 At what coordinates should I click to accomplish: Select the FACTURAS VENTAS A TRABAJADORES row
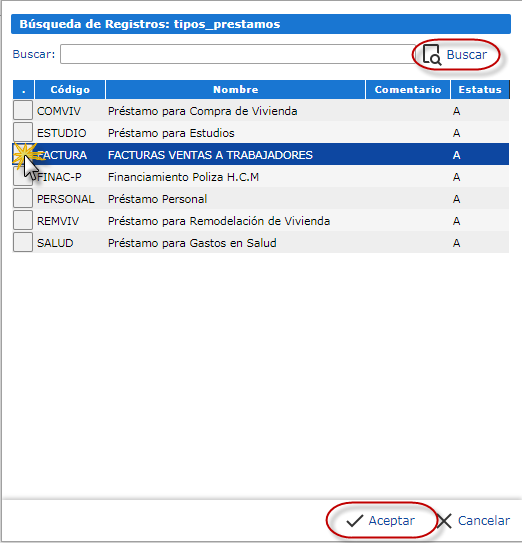(x=260, y=154)
